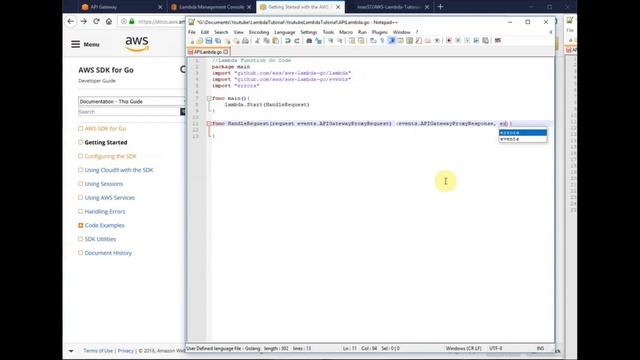Click the browser address bar URL
This screenshot has width=640, height=360.
pos(161,22)
